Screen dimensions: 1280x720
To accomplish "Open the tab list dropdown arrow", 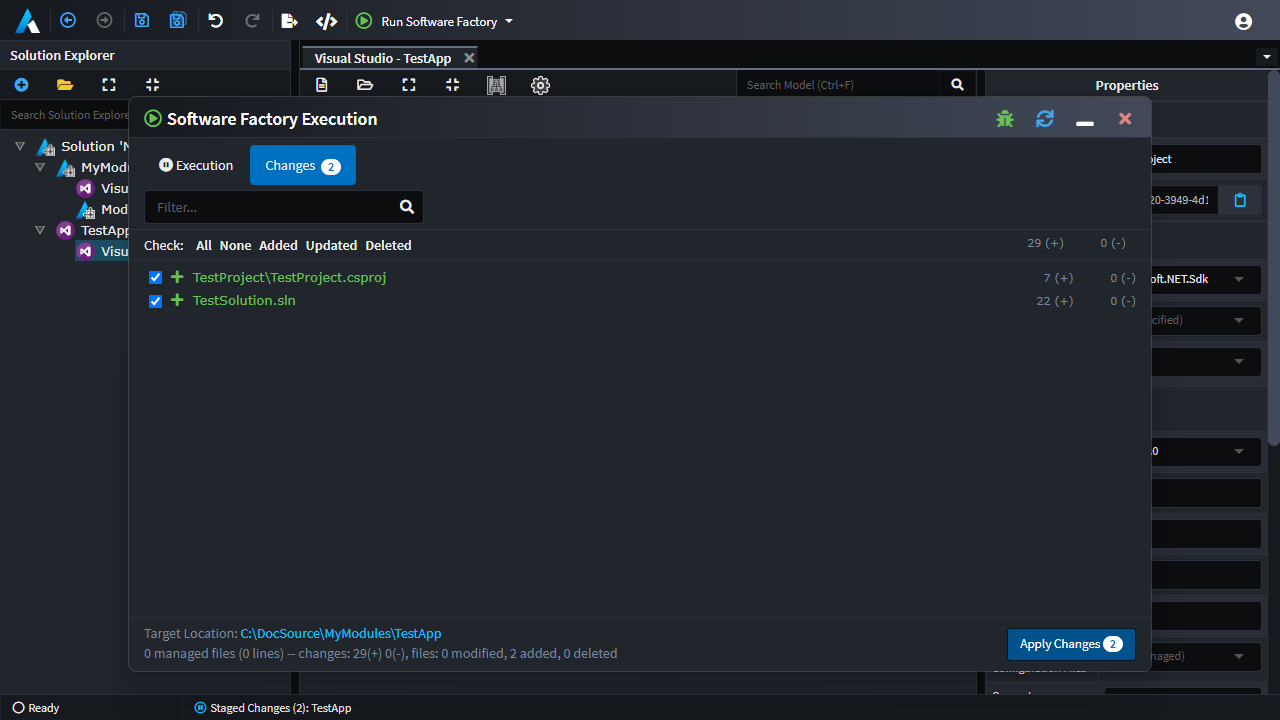I will (1267, 57).
